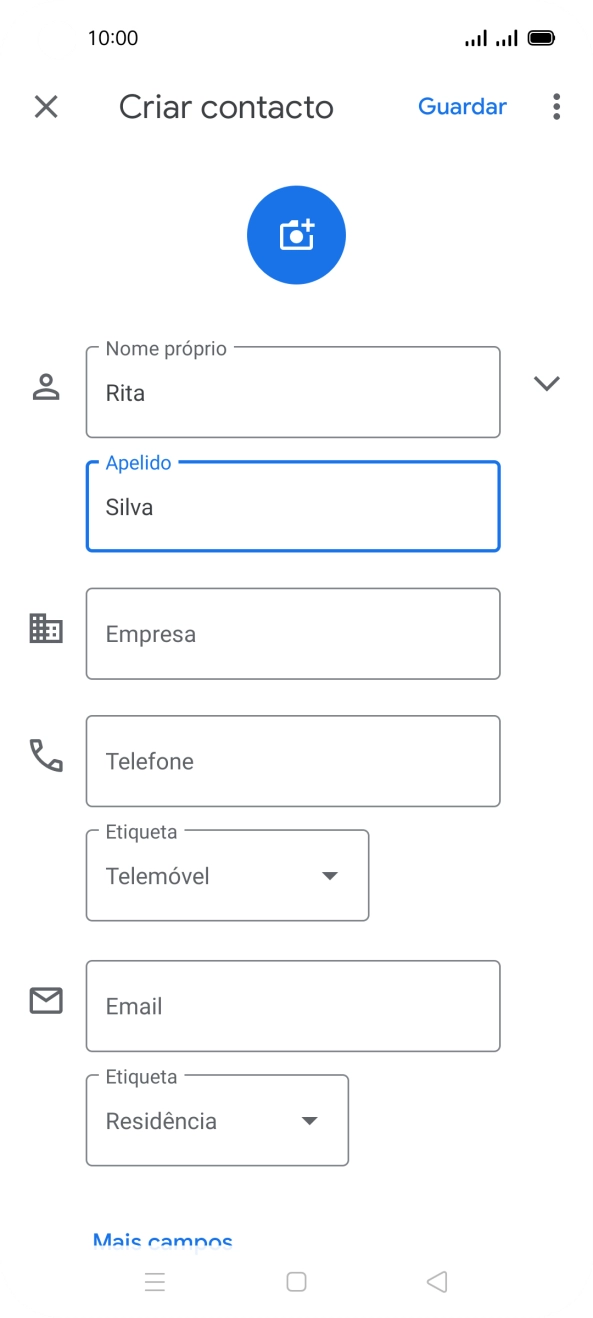Click the Email input field
The height and width of the screenshot is (1318, 593).
tap(293, 1006)
